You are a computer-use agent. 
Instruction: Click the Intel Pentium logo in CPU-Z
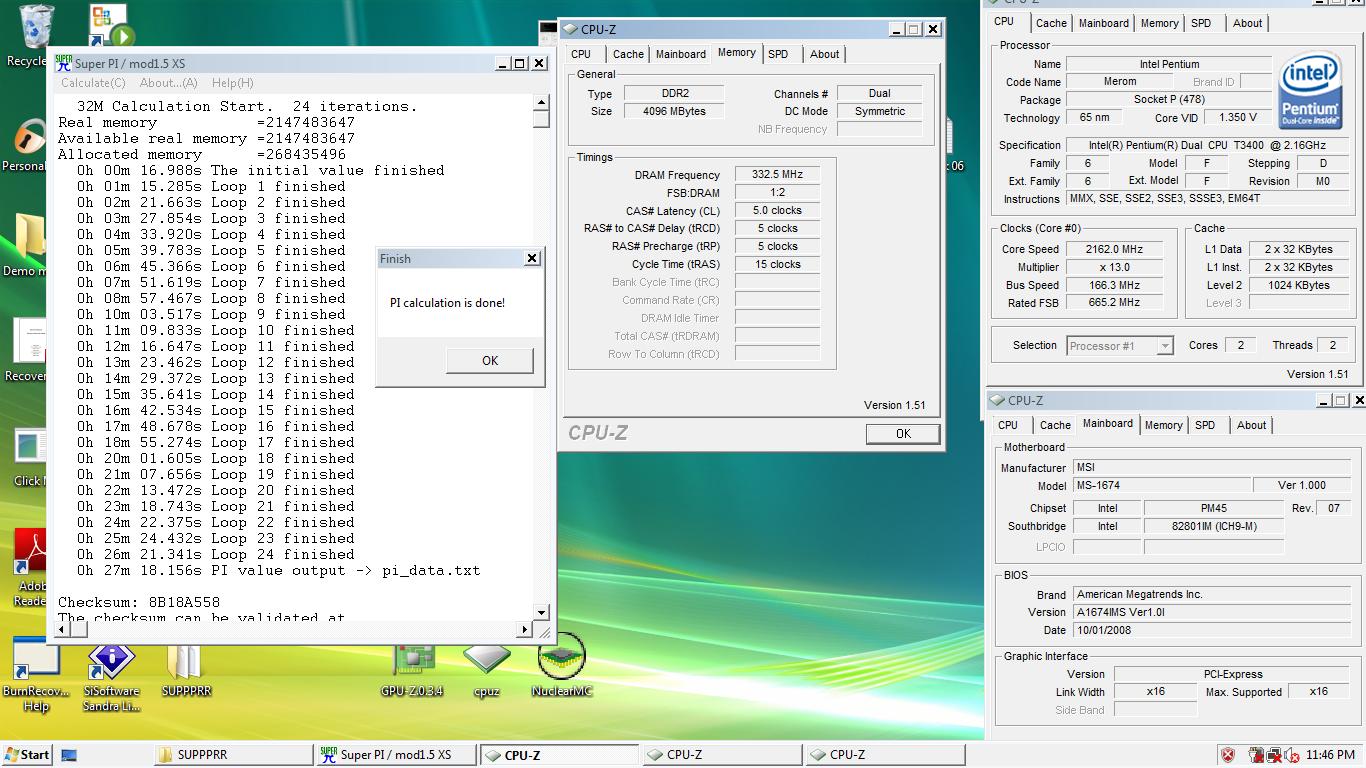1310,92
